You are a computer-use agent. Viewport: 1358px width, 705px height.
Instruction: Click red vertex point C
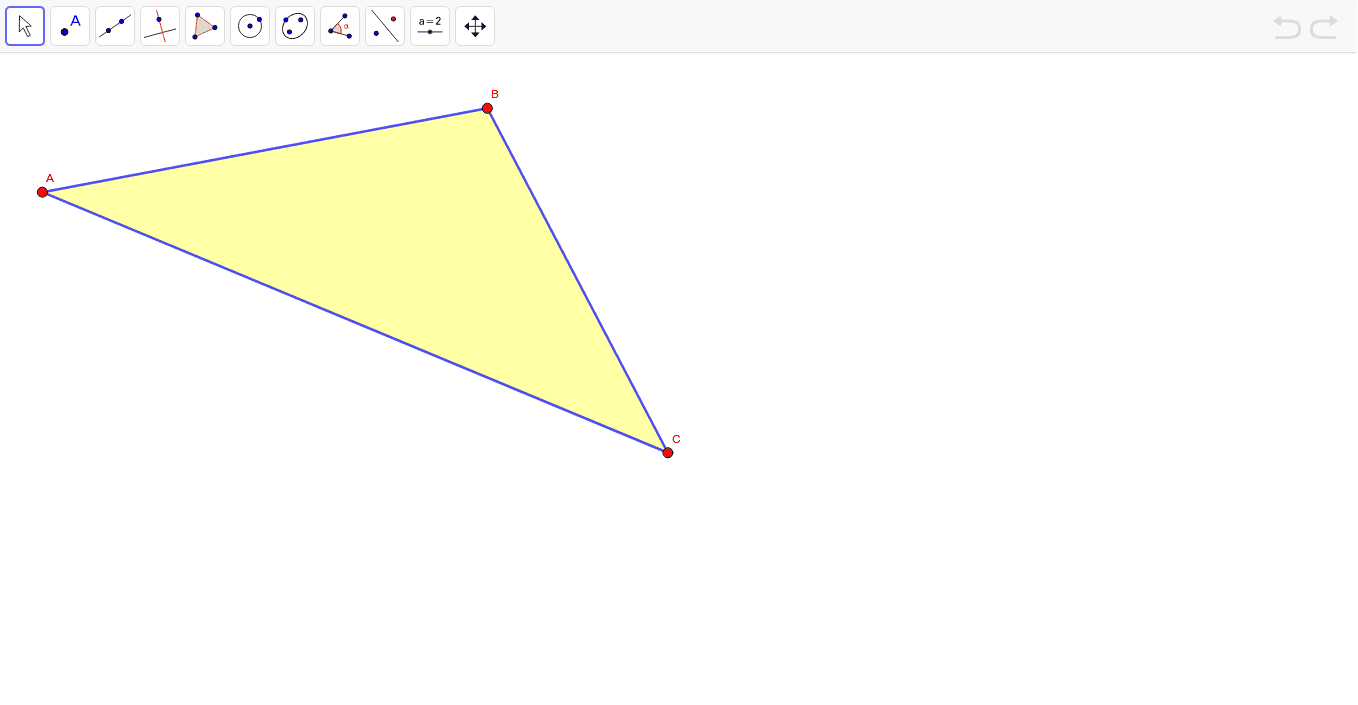[668, 452]
